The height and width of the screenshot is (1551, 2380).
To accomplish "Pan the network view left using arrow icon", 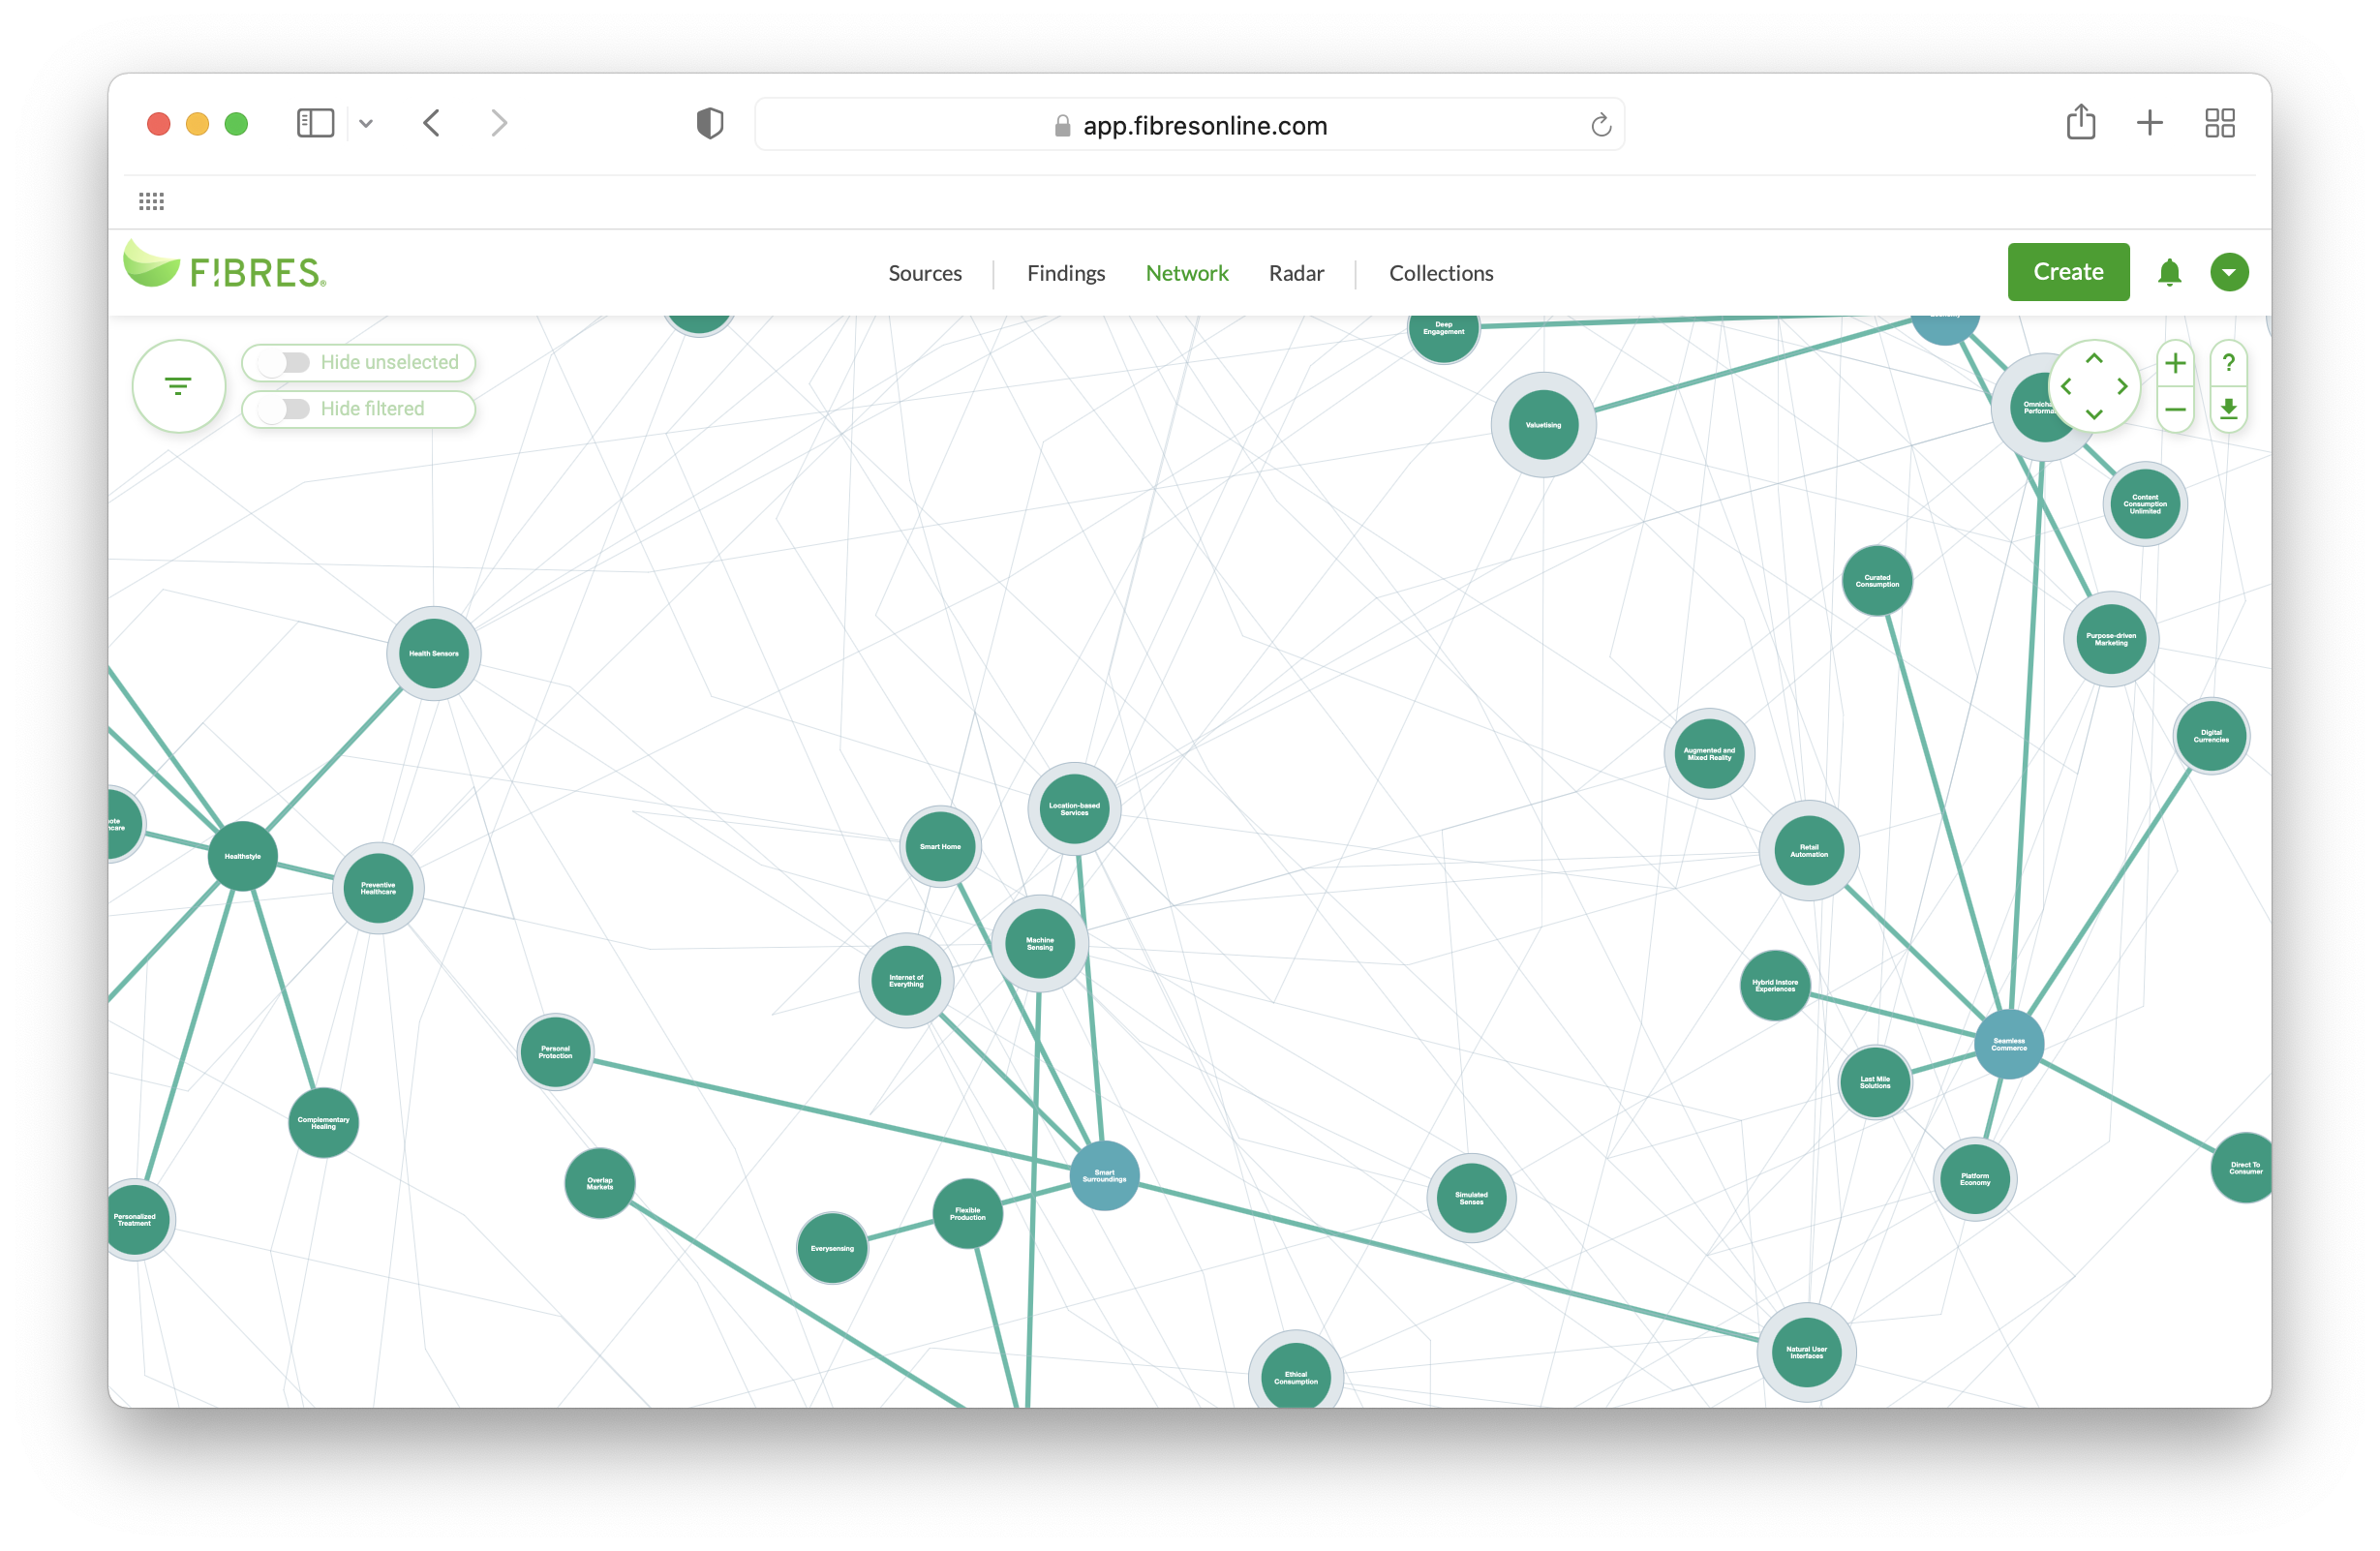I will [2068, 387].
